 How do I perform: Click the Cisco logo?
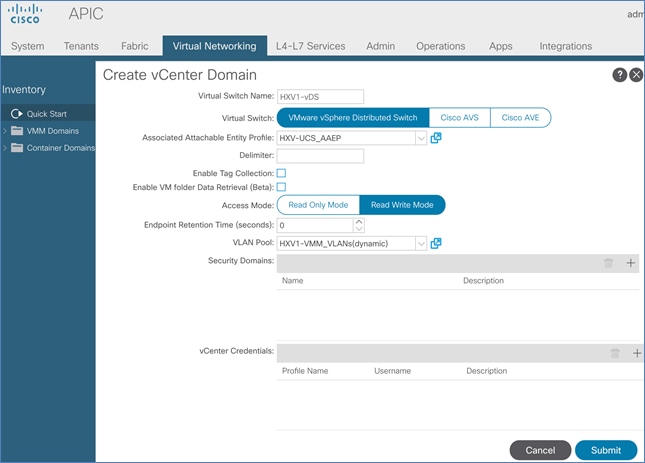(25, 14)
